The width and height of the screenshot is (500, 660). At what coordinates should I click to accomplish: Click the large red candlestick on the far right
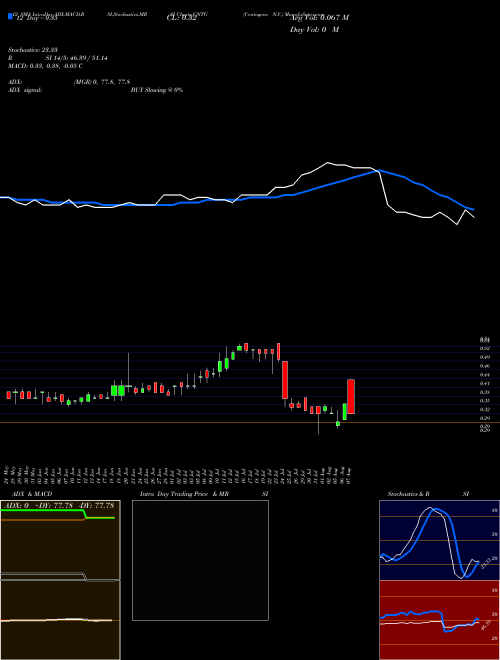click(351, 397)
